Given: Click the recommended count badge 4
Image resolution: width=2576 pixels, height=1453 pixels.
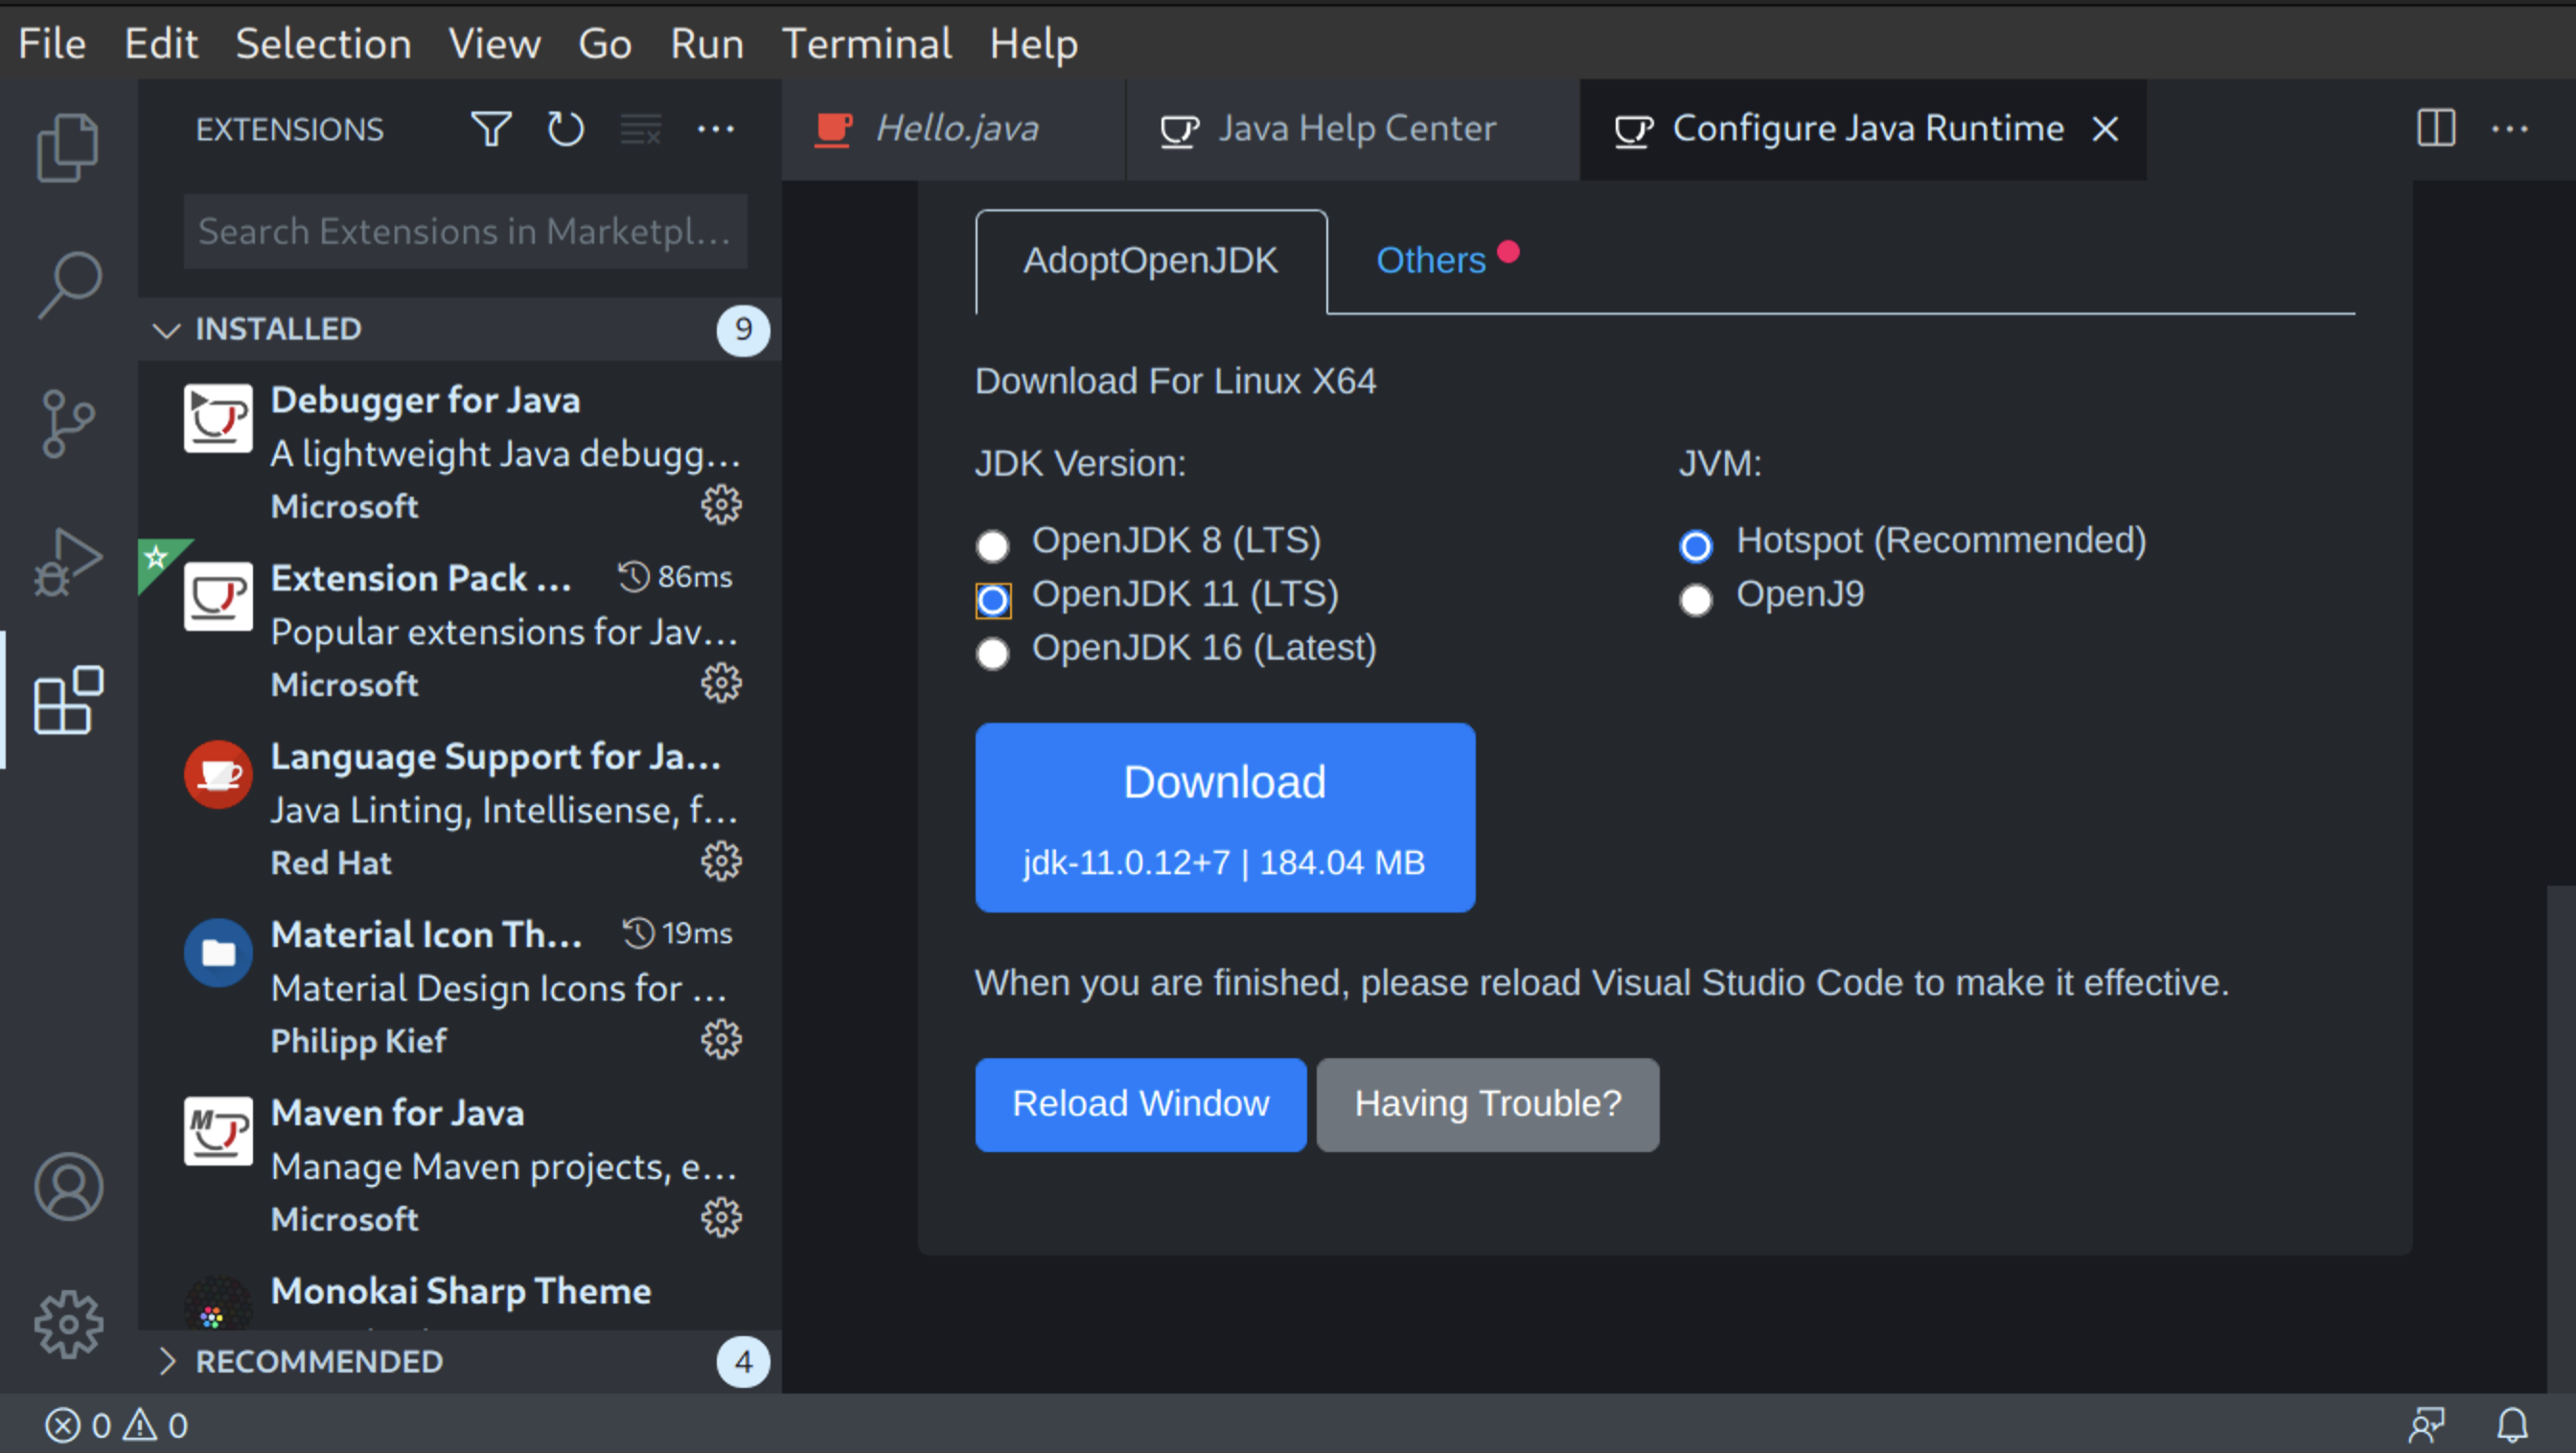Looking at the screenshot, I should 743,1361.
